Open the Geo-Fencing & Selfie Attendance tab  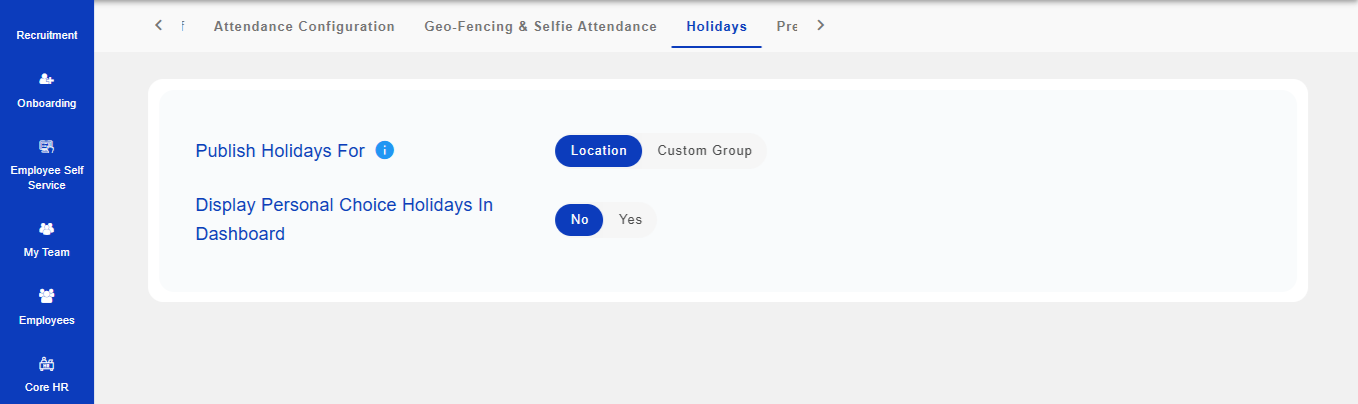540,27
